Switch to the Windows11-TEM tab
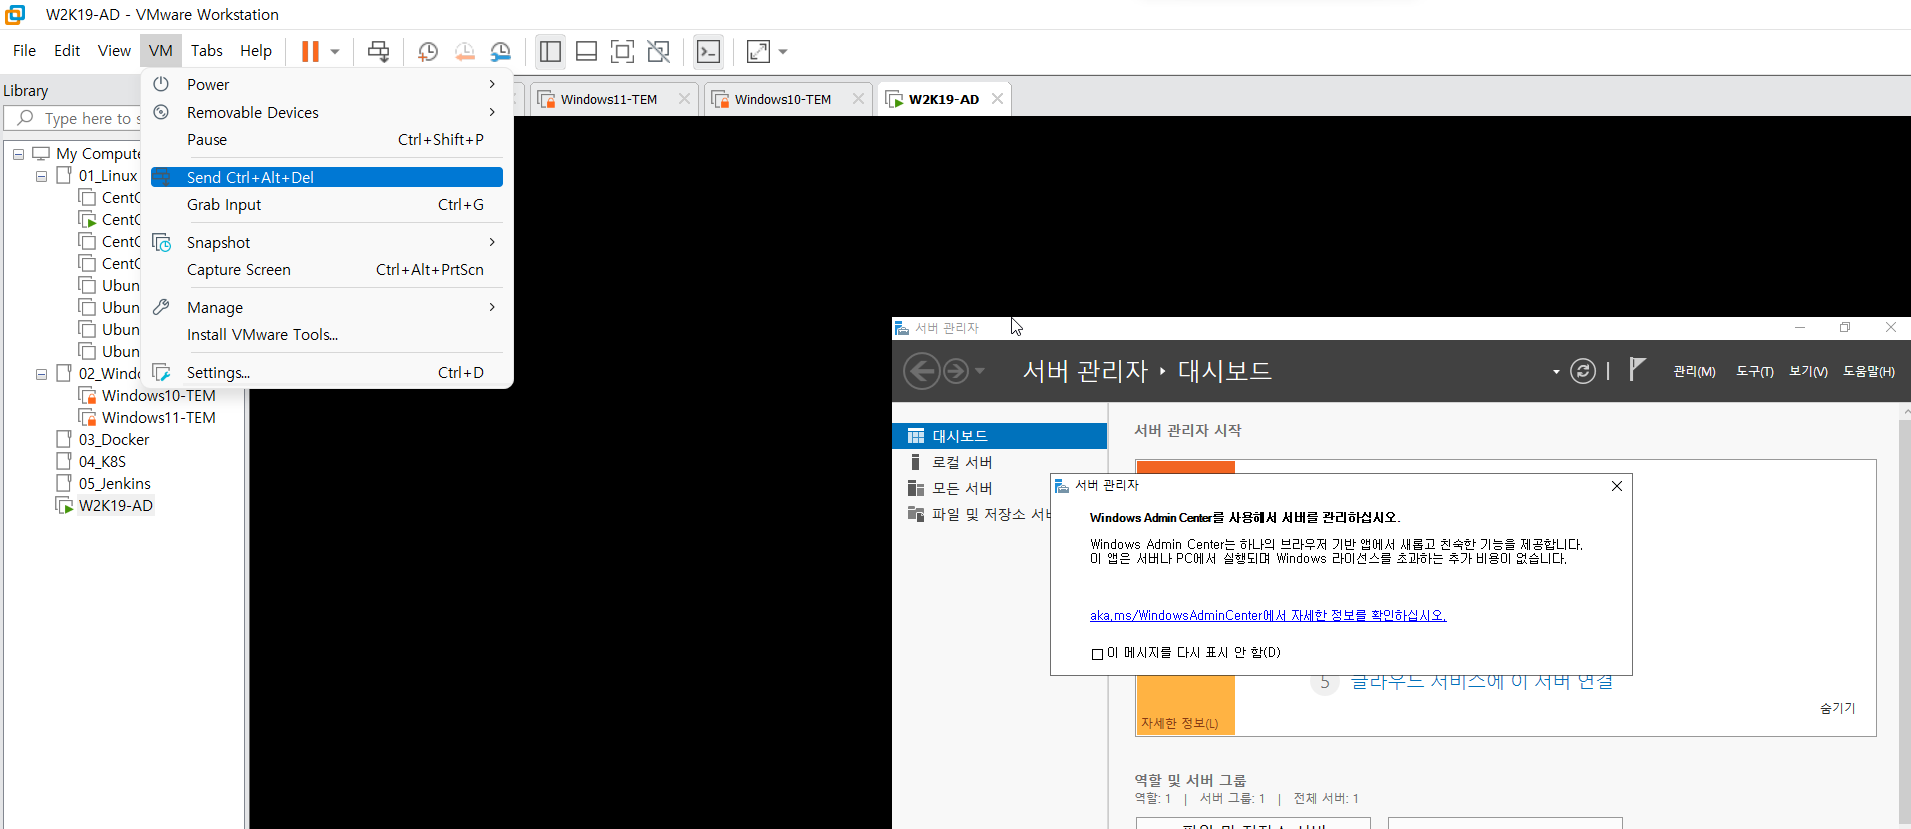The image size is (1911, 829). coord(608,99)
